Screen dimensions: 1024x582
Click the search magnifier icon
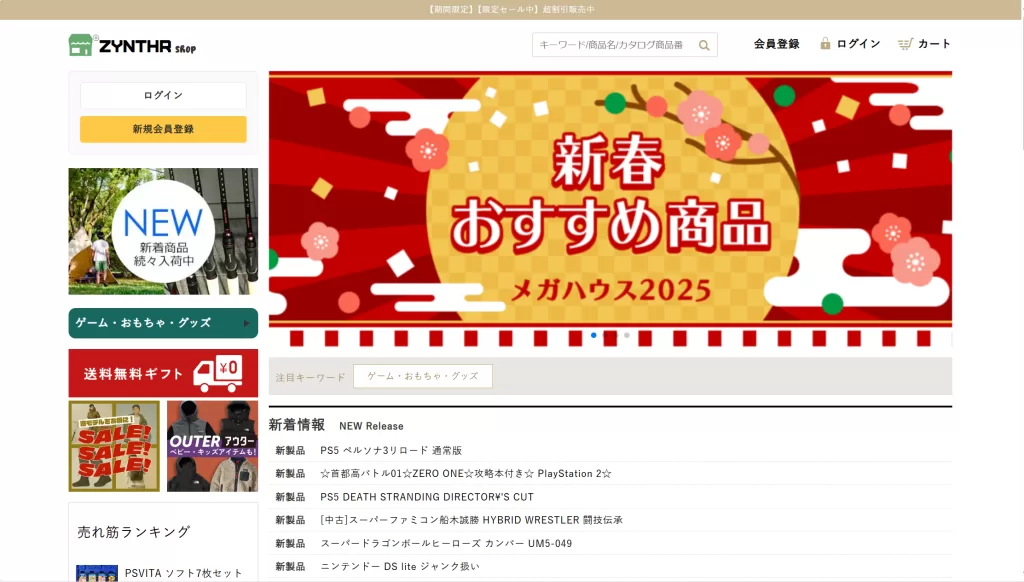click(x=704, y=45)
